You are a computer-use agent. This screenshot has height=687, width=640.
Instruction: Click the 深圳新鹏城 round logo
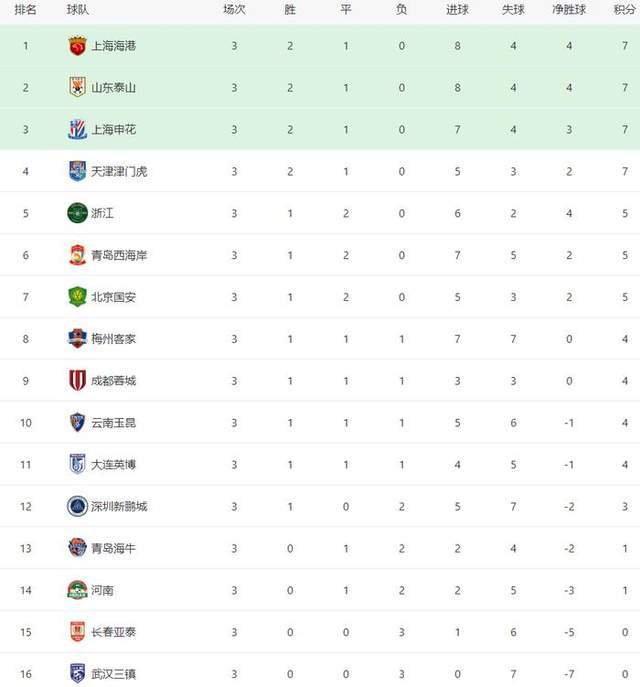click(x=78, y=506)
